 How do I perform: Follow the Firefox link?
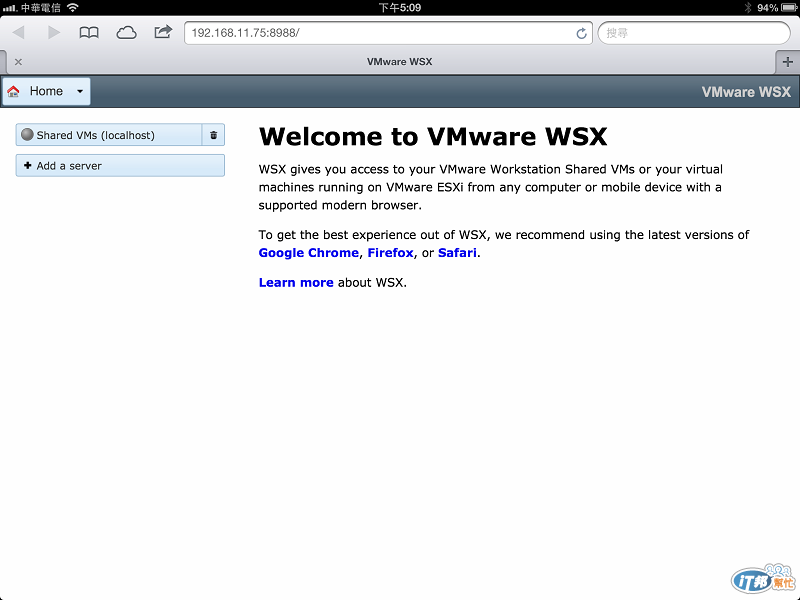point(390,253)
